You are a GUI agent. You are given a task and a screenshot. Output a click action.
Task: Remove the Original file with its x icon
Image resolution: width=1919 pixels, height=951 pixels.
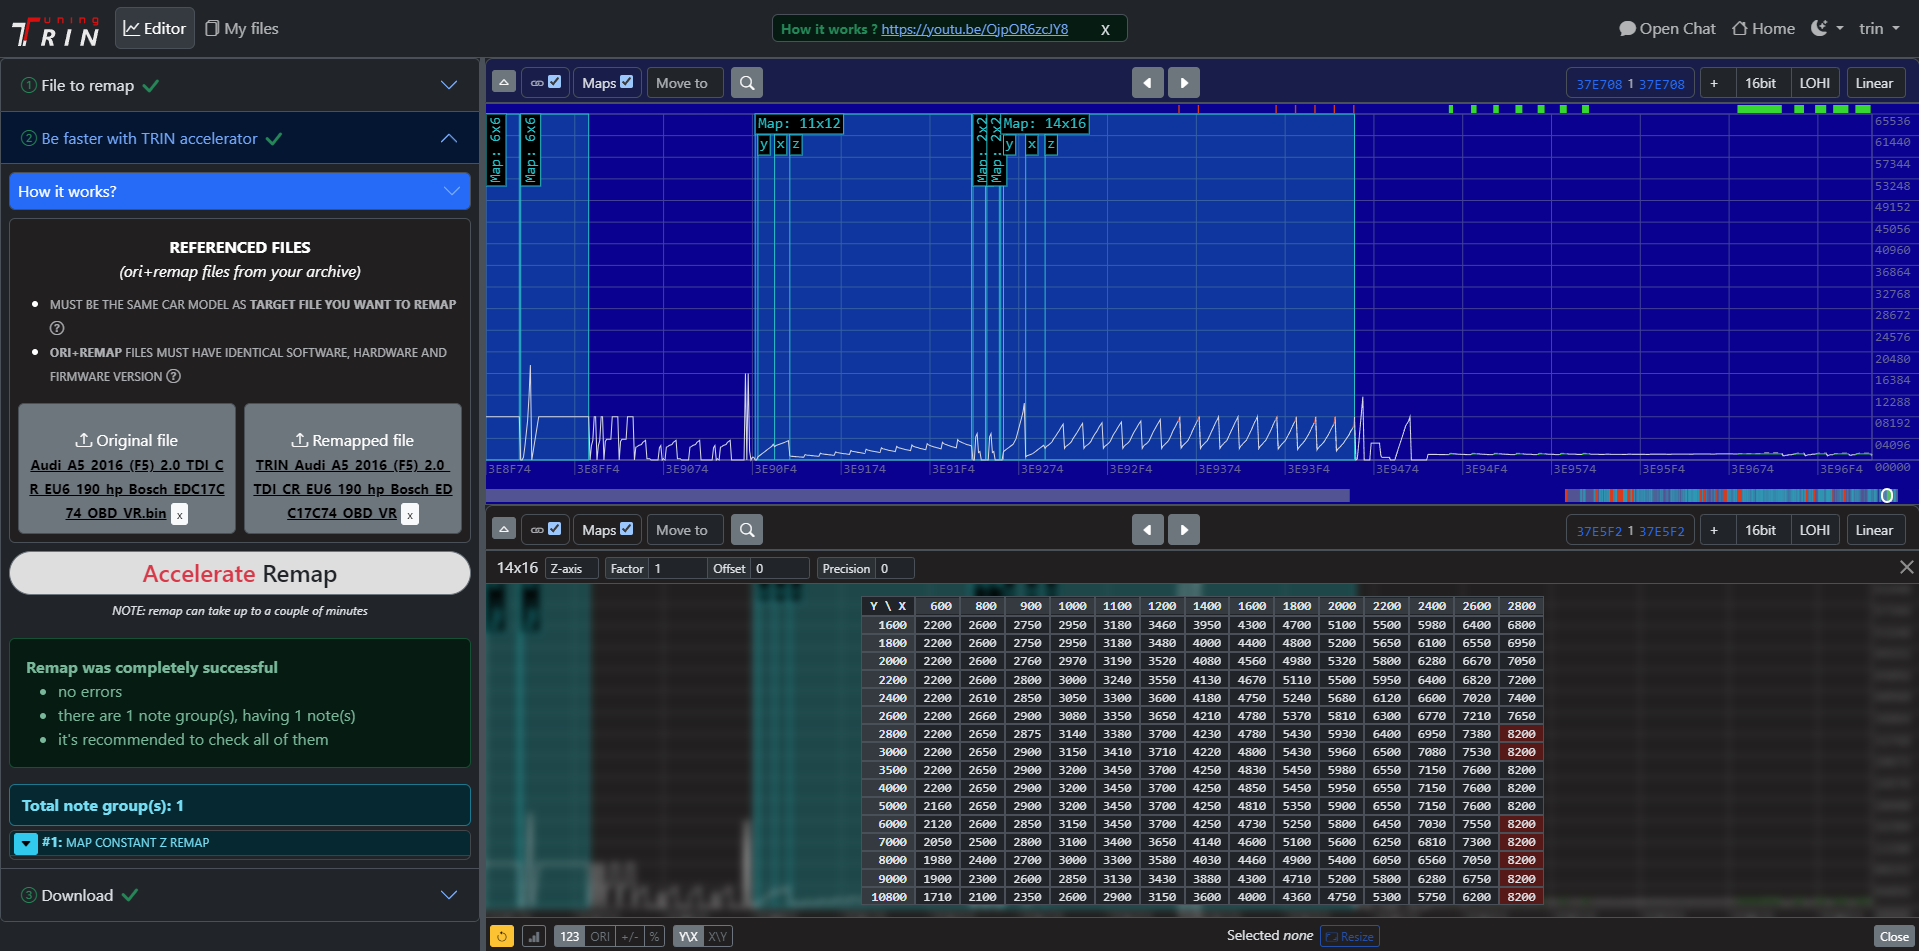[x=179, y=514]
